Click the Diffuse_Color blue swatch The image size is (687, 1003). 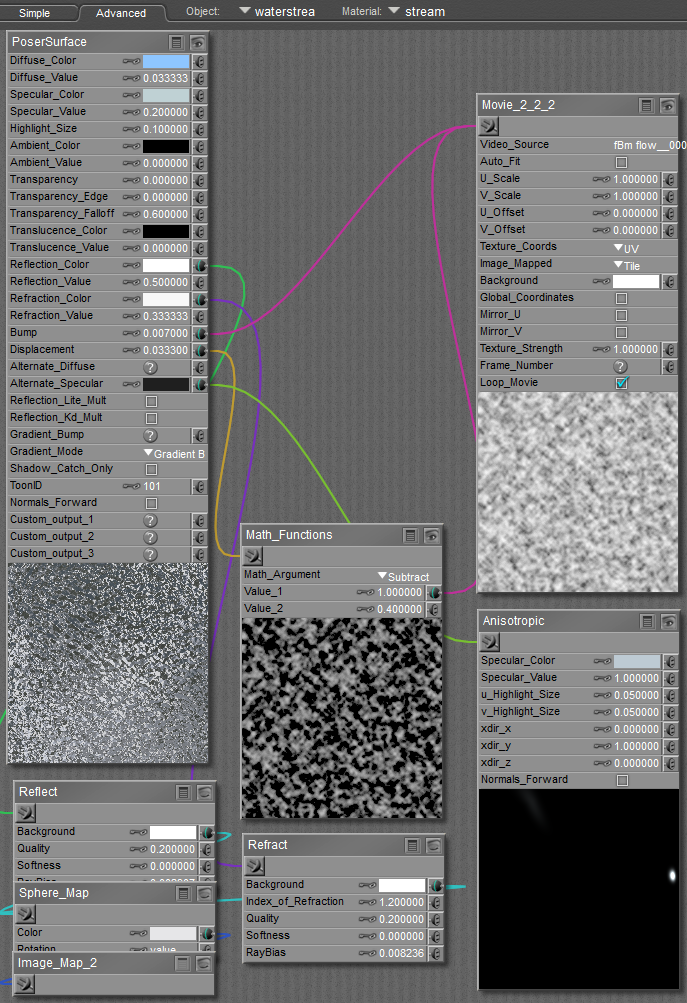pos(165,61)
